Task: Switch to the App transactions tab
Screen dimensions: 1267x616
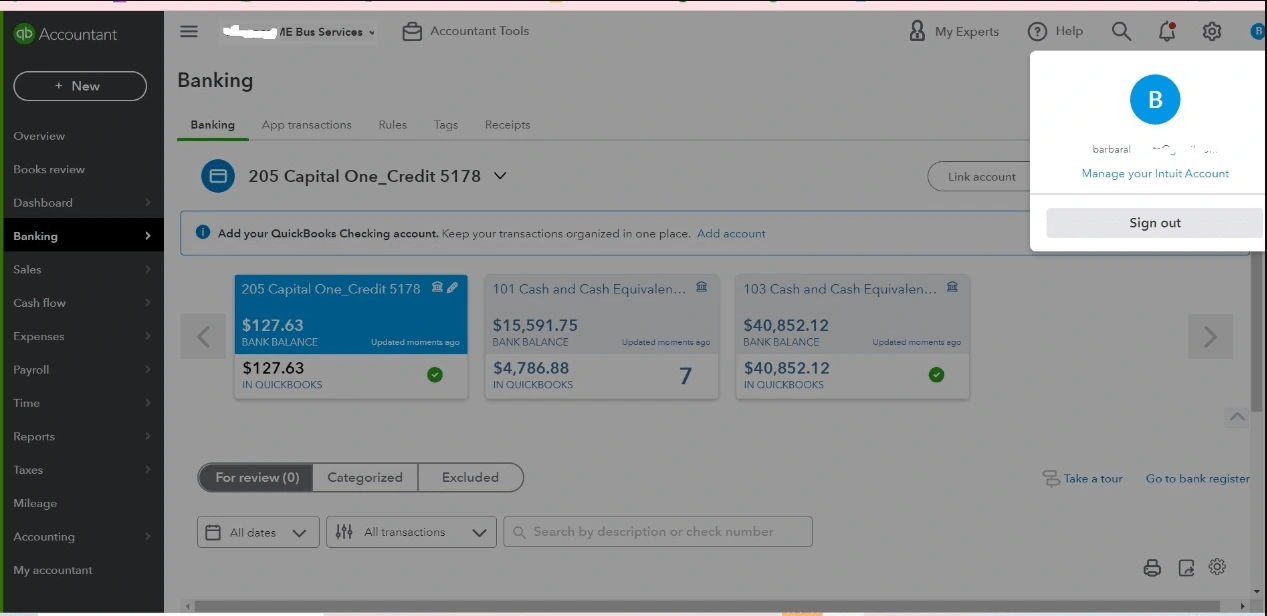Action: 306,125
